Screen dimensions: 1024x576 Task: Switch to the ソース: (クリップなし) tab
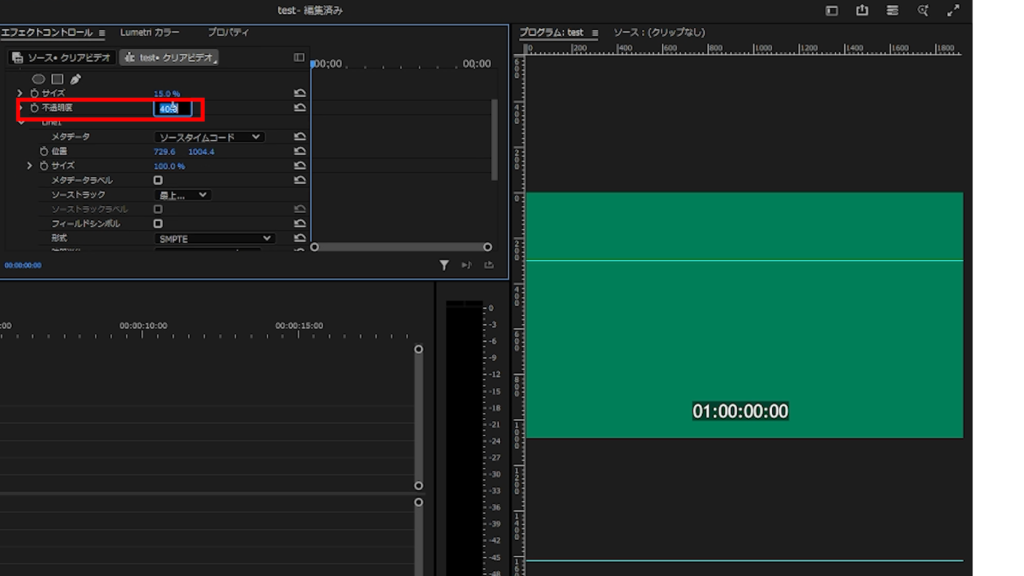pyautogui.click(x=659, y=32)
